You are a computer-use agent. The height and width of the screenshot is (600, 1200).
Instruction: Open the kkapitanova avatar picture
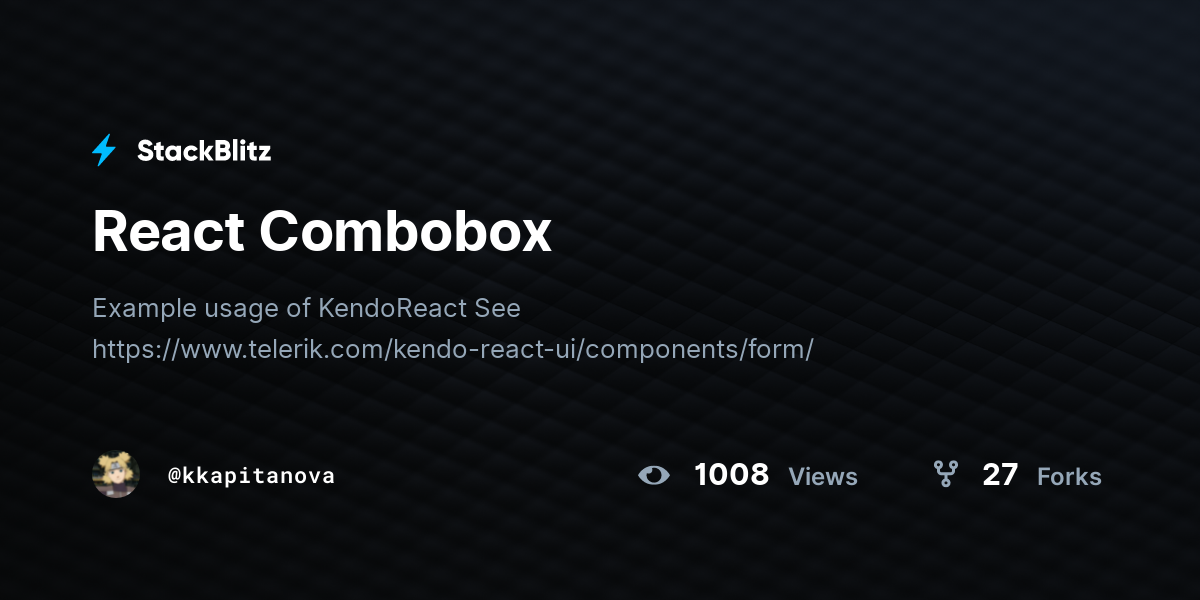point(116,475)
